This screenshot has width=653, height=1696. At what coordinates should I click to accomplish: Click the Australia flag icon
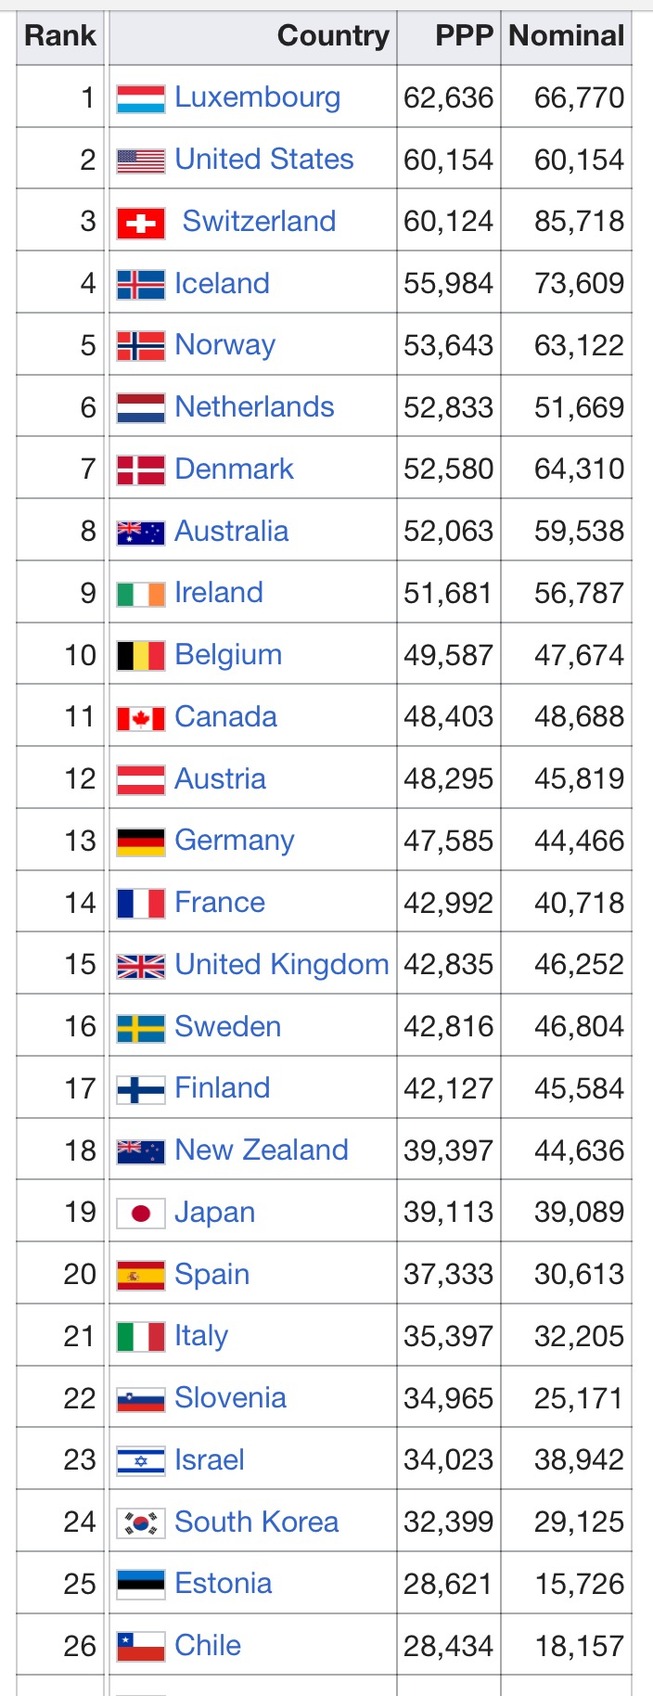[140, 532]
